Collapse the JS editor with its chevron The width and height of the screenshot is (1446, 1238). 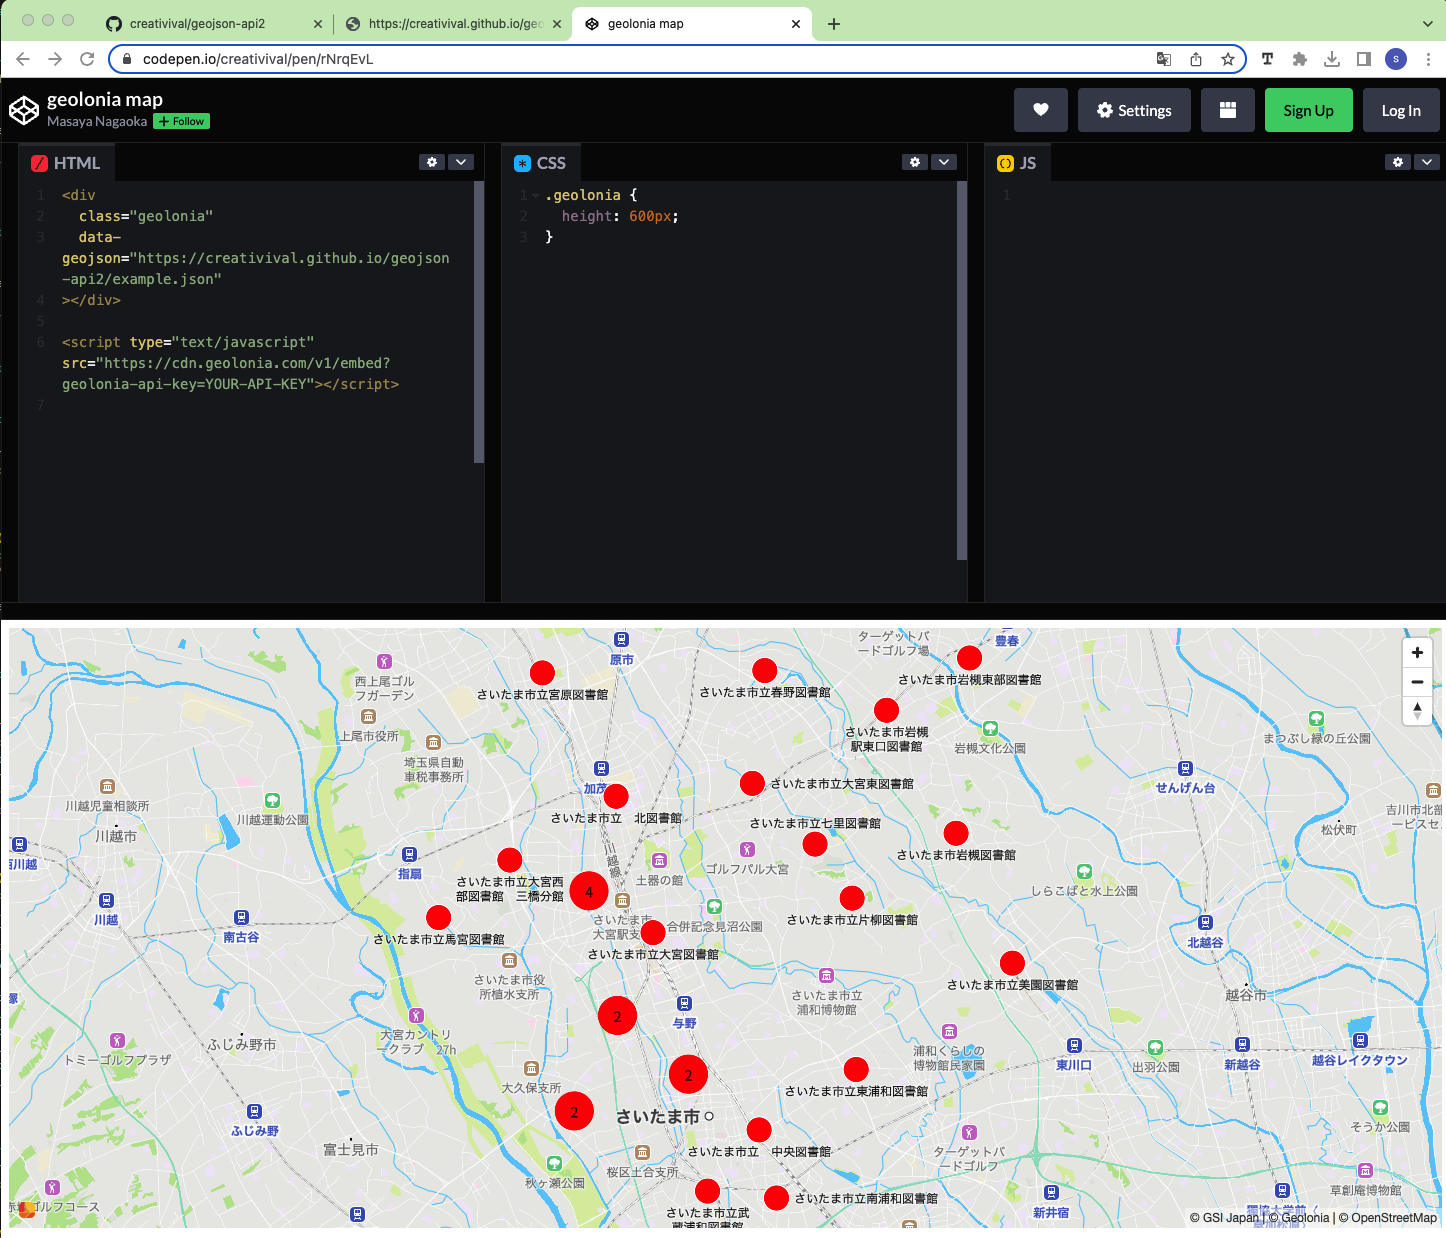click(1427, 161)
